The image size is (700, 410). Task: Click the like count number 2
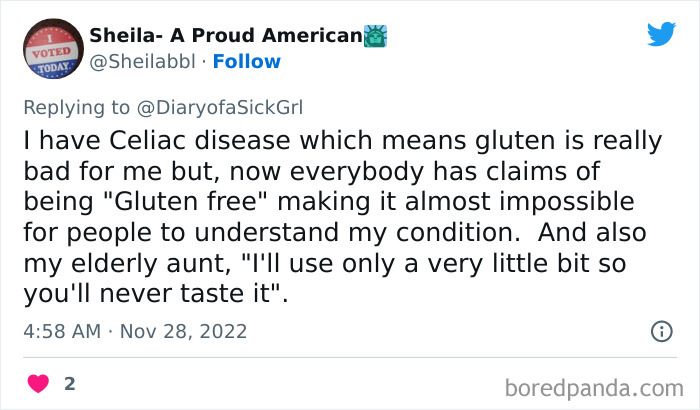pyautogui.click(x=70, y=383)
